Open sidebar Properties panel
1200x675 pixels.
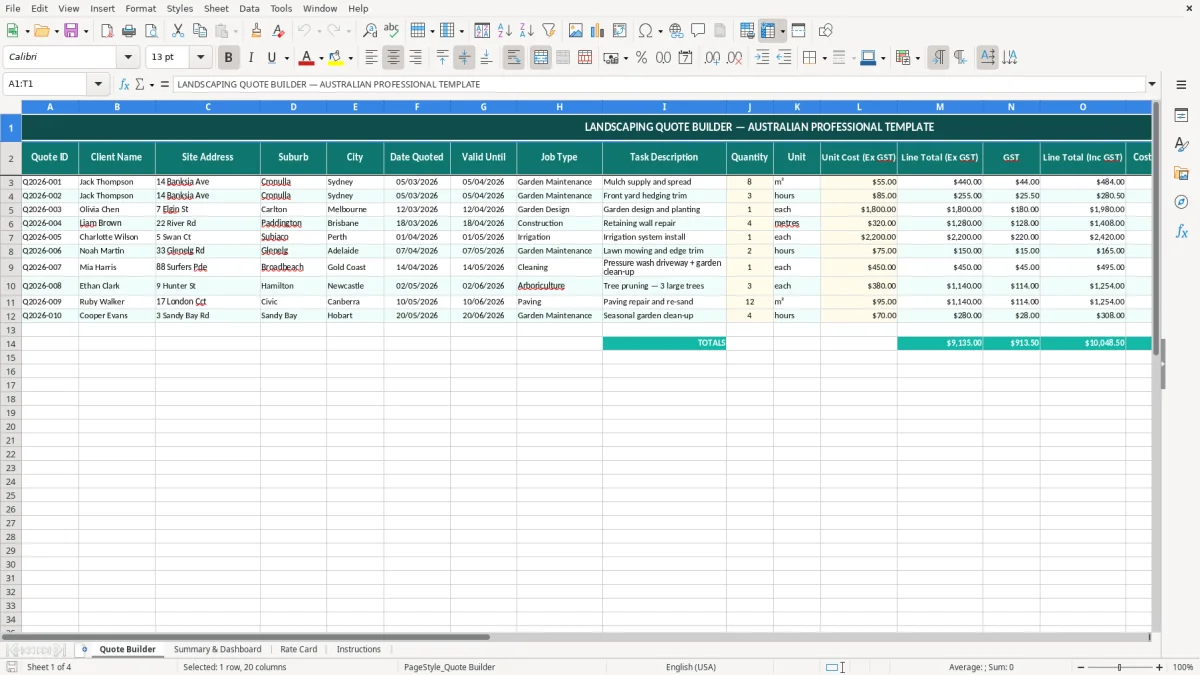click(x=1181, y=116)
